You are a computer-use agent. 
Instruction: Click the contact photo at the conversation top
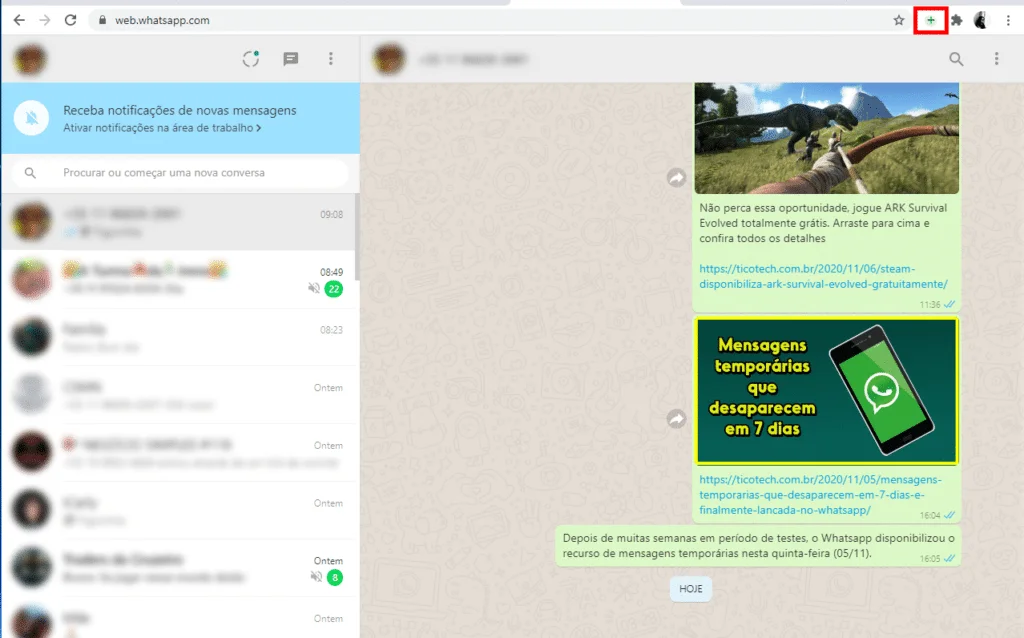coord(389,58)
